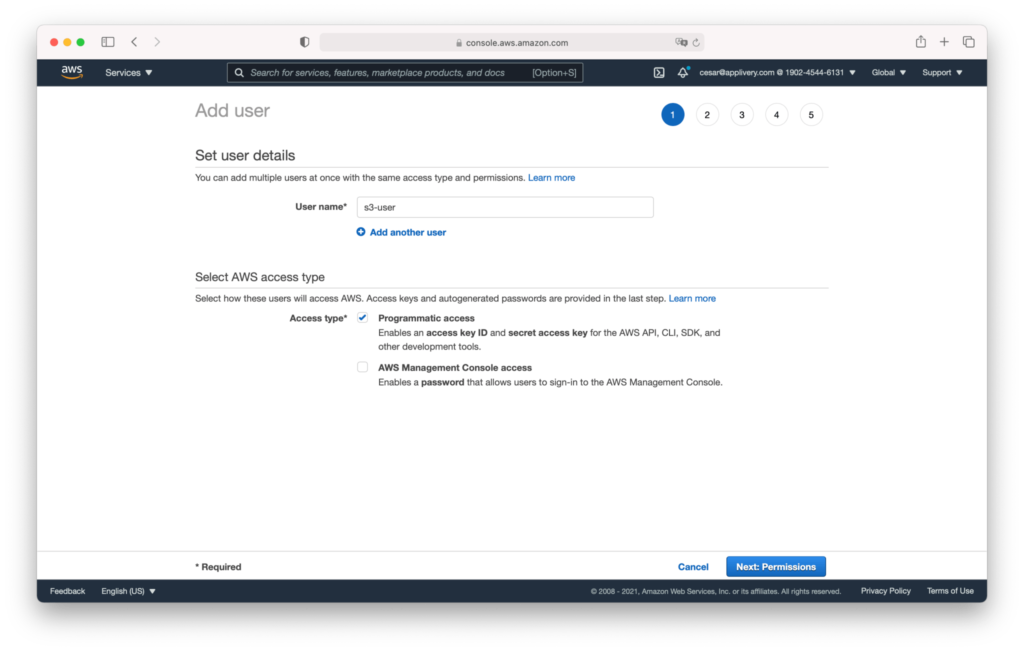Click inside the User name input field

[505, 207]
